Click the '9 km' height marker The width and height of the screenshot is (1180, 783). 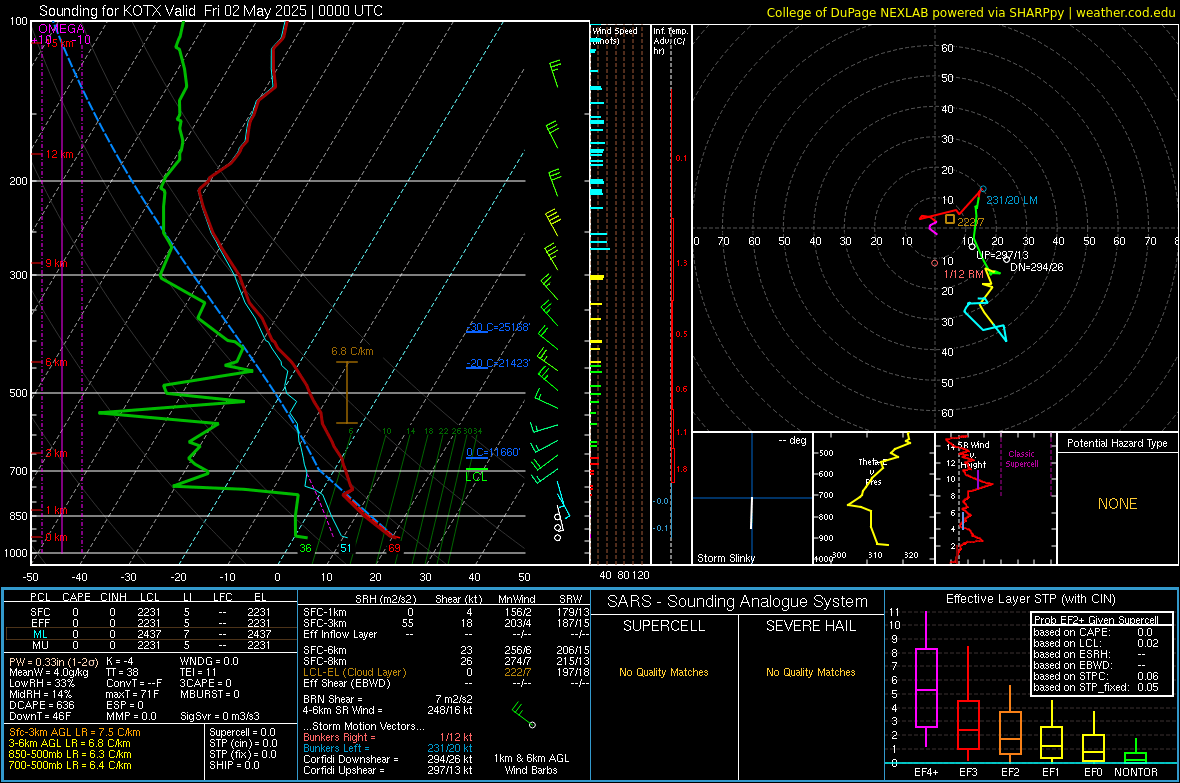(56, 264)
